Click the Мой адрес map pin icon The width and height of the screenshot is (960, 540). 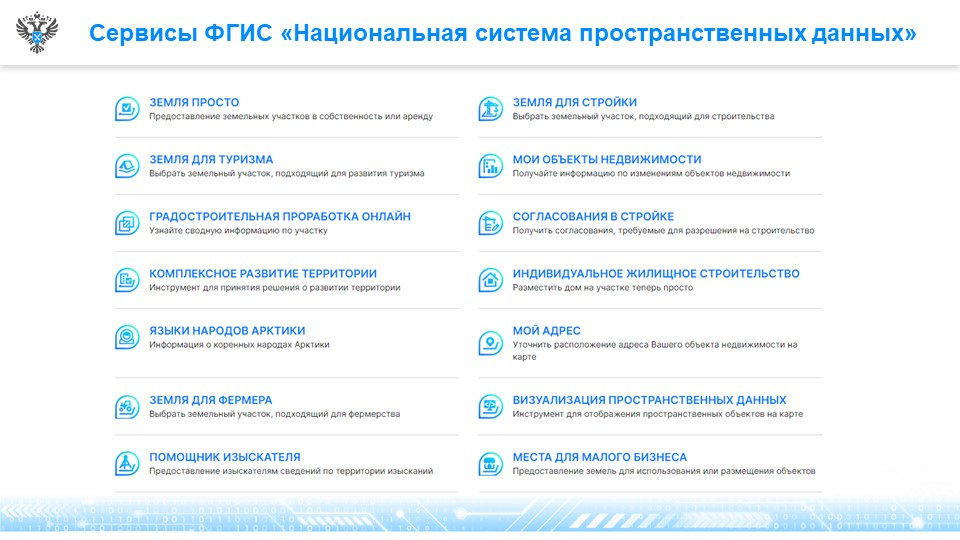[x=490, y=343]
